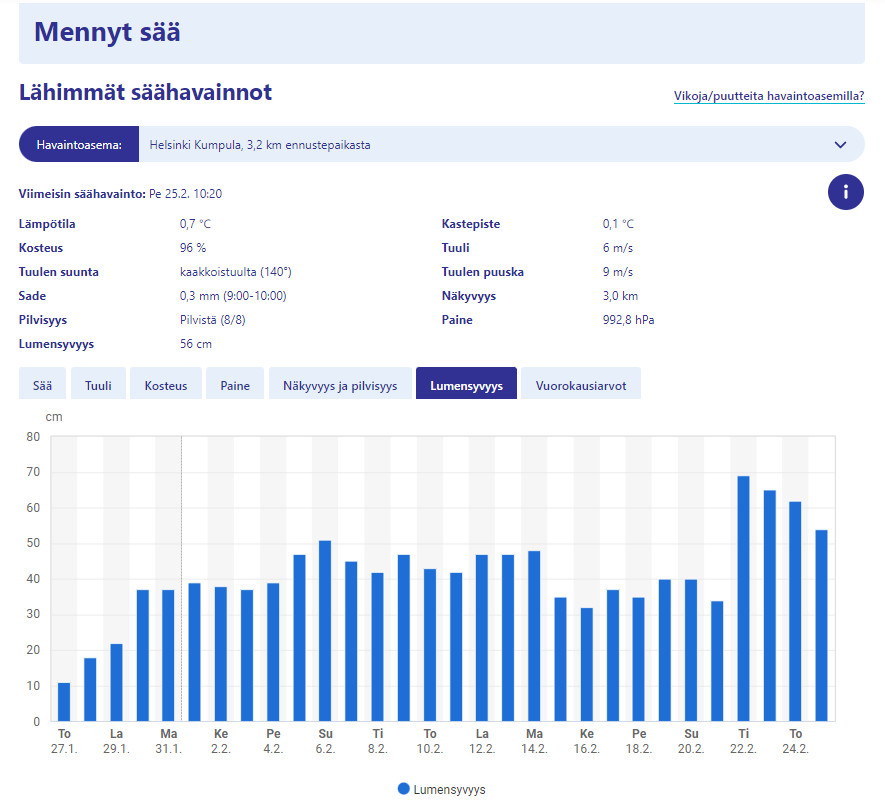The height and width of the screenshot is (811, 885).
Task: Show the Paine tab
Action: coord(235,386)
